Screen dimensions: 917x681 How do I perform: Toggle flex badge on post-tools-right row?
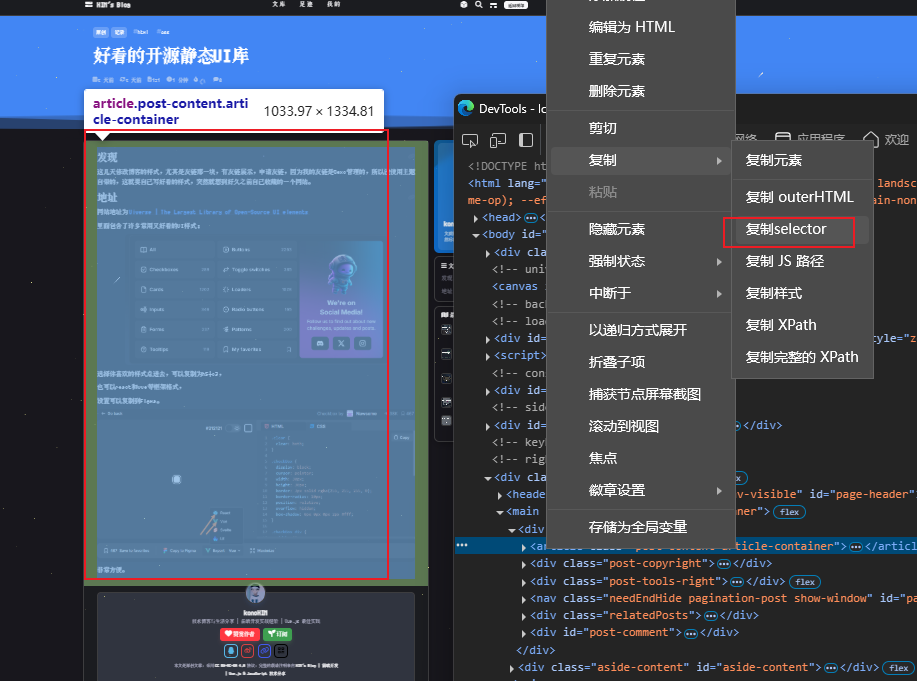(805, 582)
